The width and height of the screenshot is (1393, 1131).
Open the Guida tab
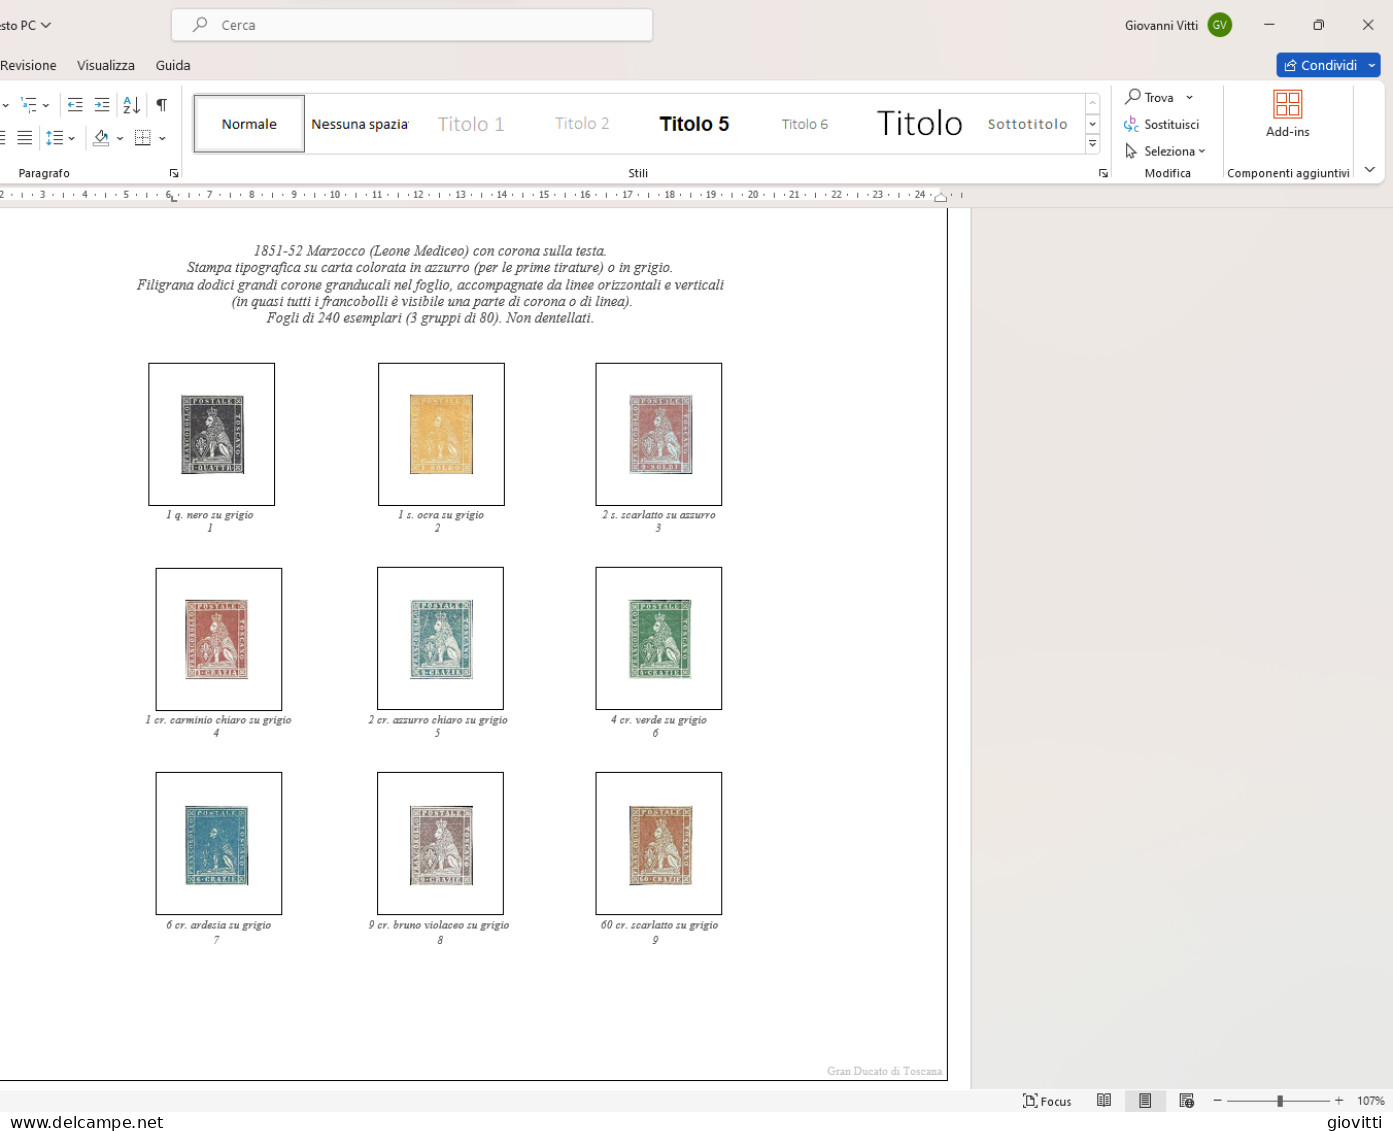pyautogui.click(x=173, y=65)
